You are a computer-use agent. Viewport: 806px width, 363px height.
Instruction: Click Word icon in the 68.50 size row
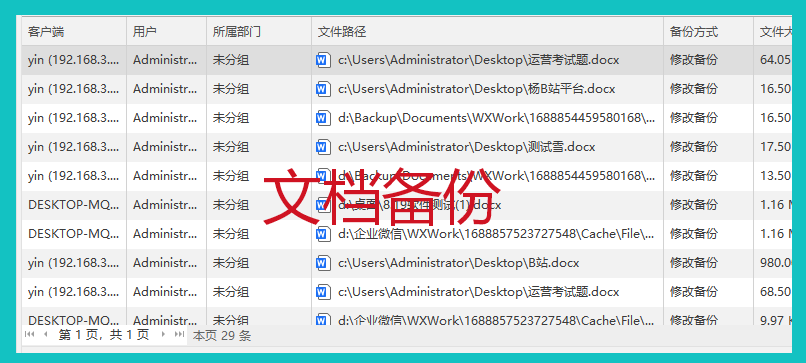coord(323,293)
